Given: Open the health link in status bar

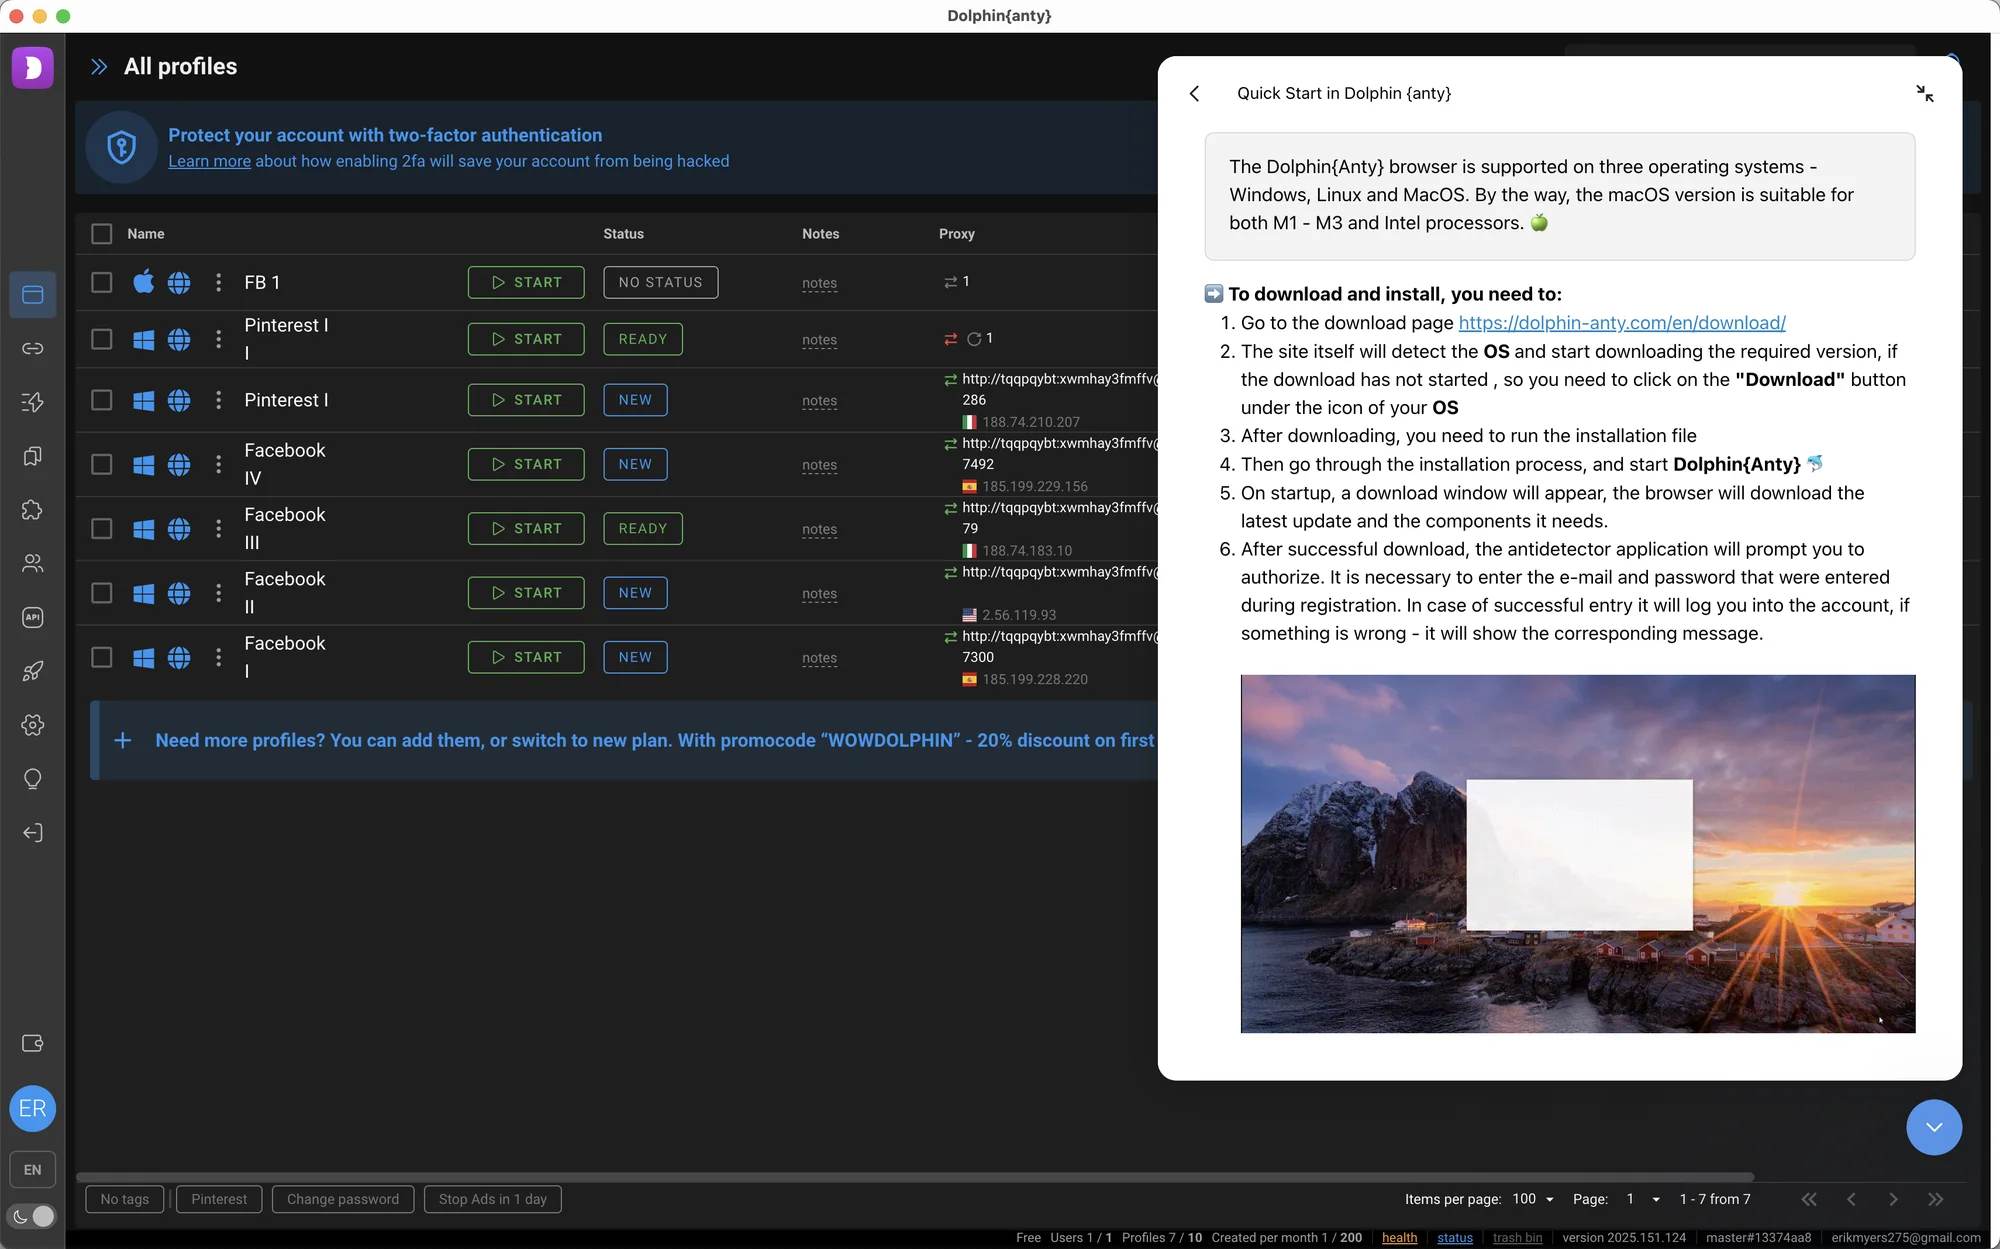Looking at the screenshot, I should (x=1399, y=1238).
